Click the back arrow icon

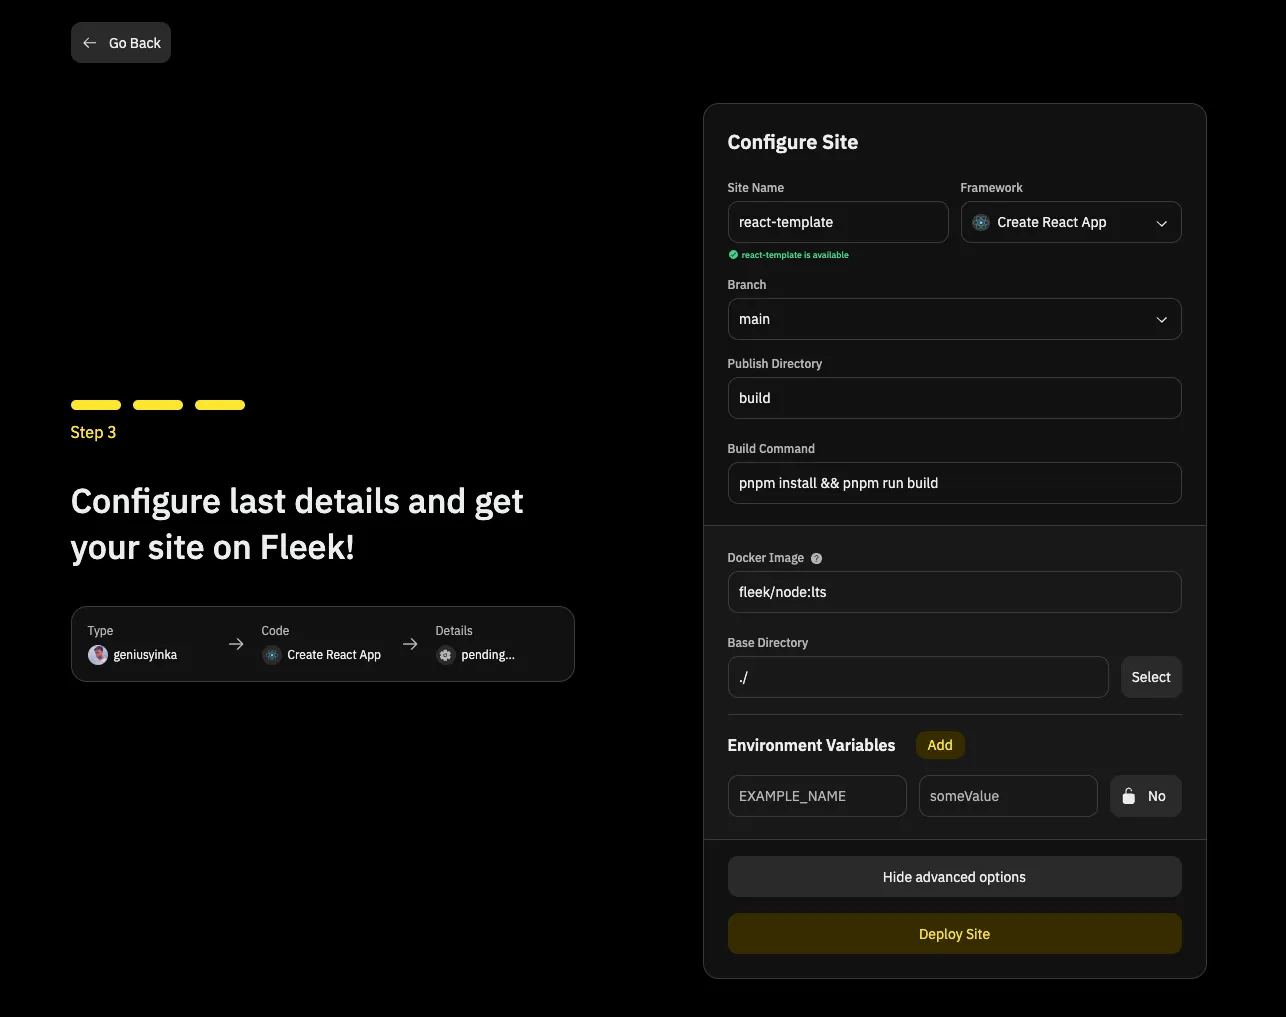point(90,43)
